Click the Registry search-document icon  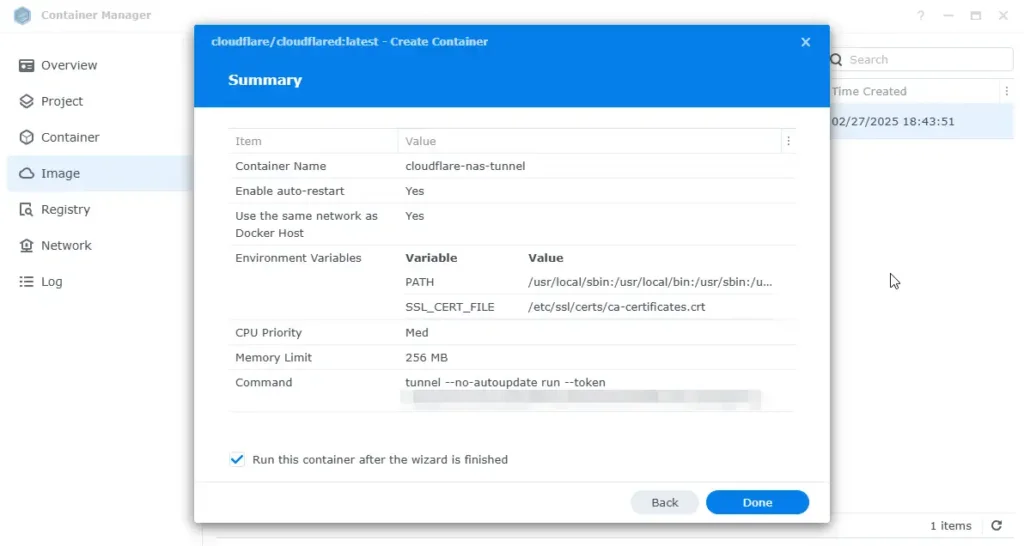(26, 210)
